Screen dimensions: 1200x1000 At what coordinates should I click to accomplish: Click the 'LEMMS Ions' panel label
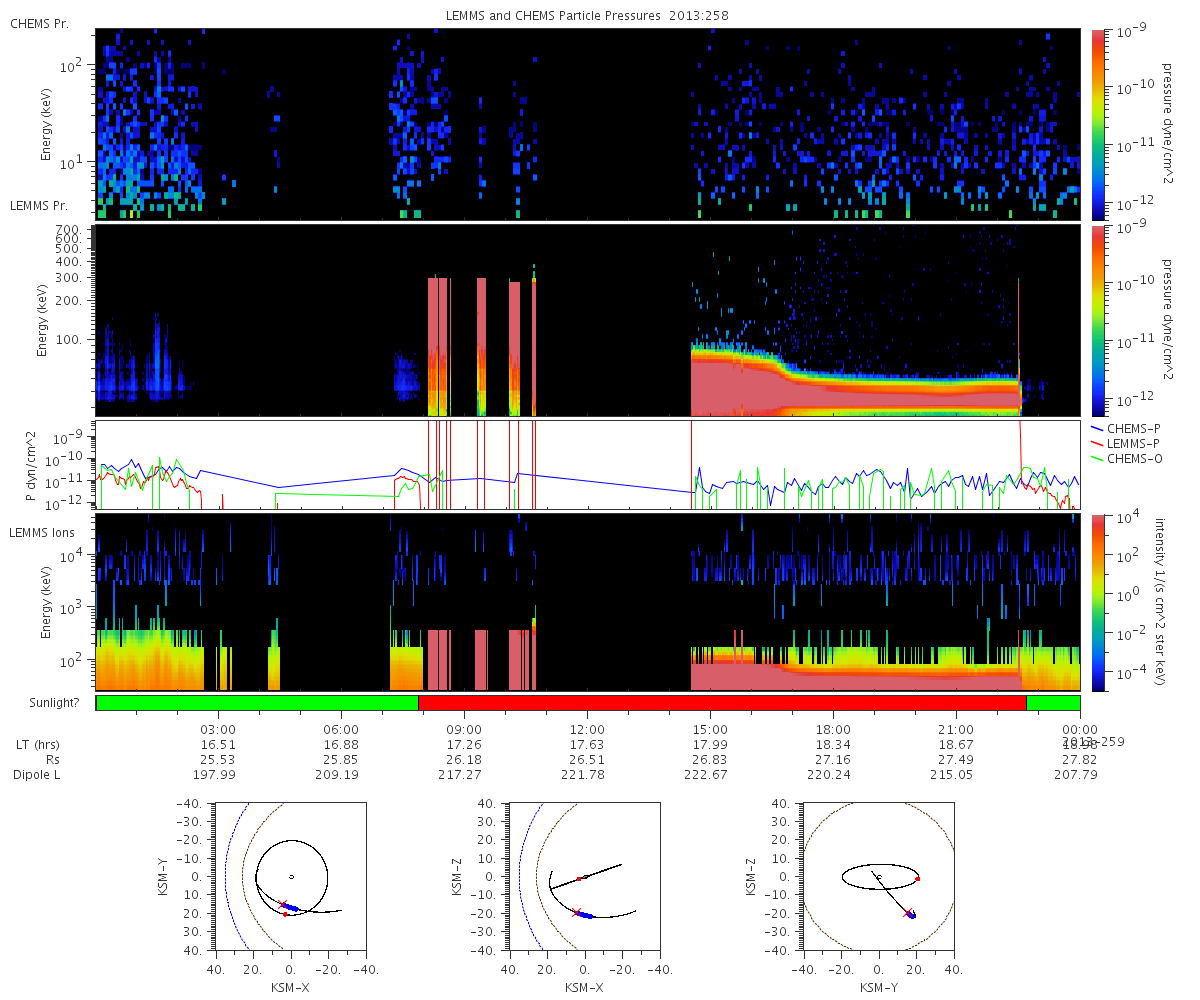click(x=42, y=533)
